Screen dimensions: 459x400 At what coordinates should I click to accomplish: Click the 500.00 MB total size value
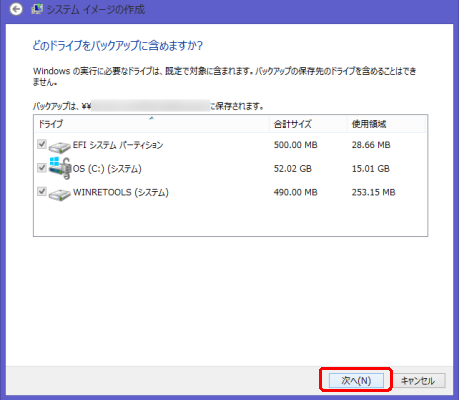(296, 145)
